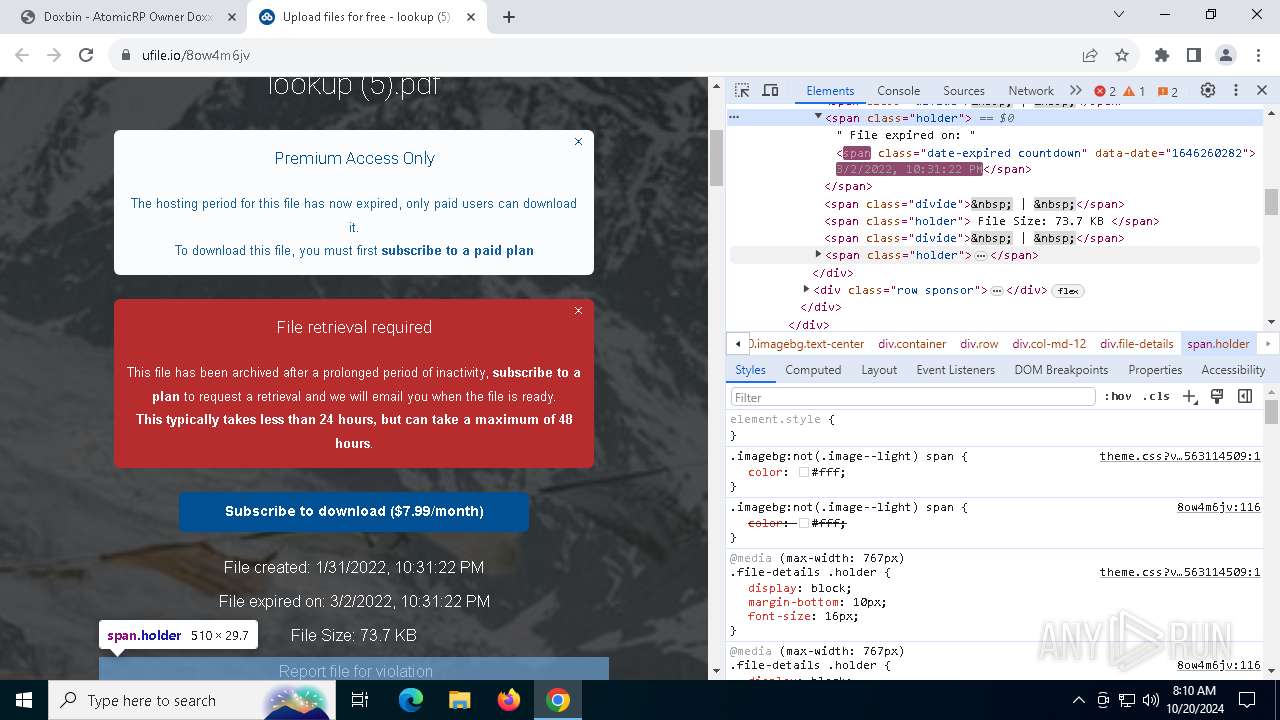Open the Properties tab
1280x720 pixels.
click(x=1155, y=370)
